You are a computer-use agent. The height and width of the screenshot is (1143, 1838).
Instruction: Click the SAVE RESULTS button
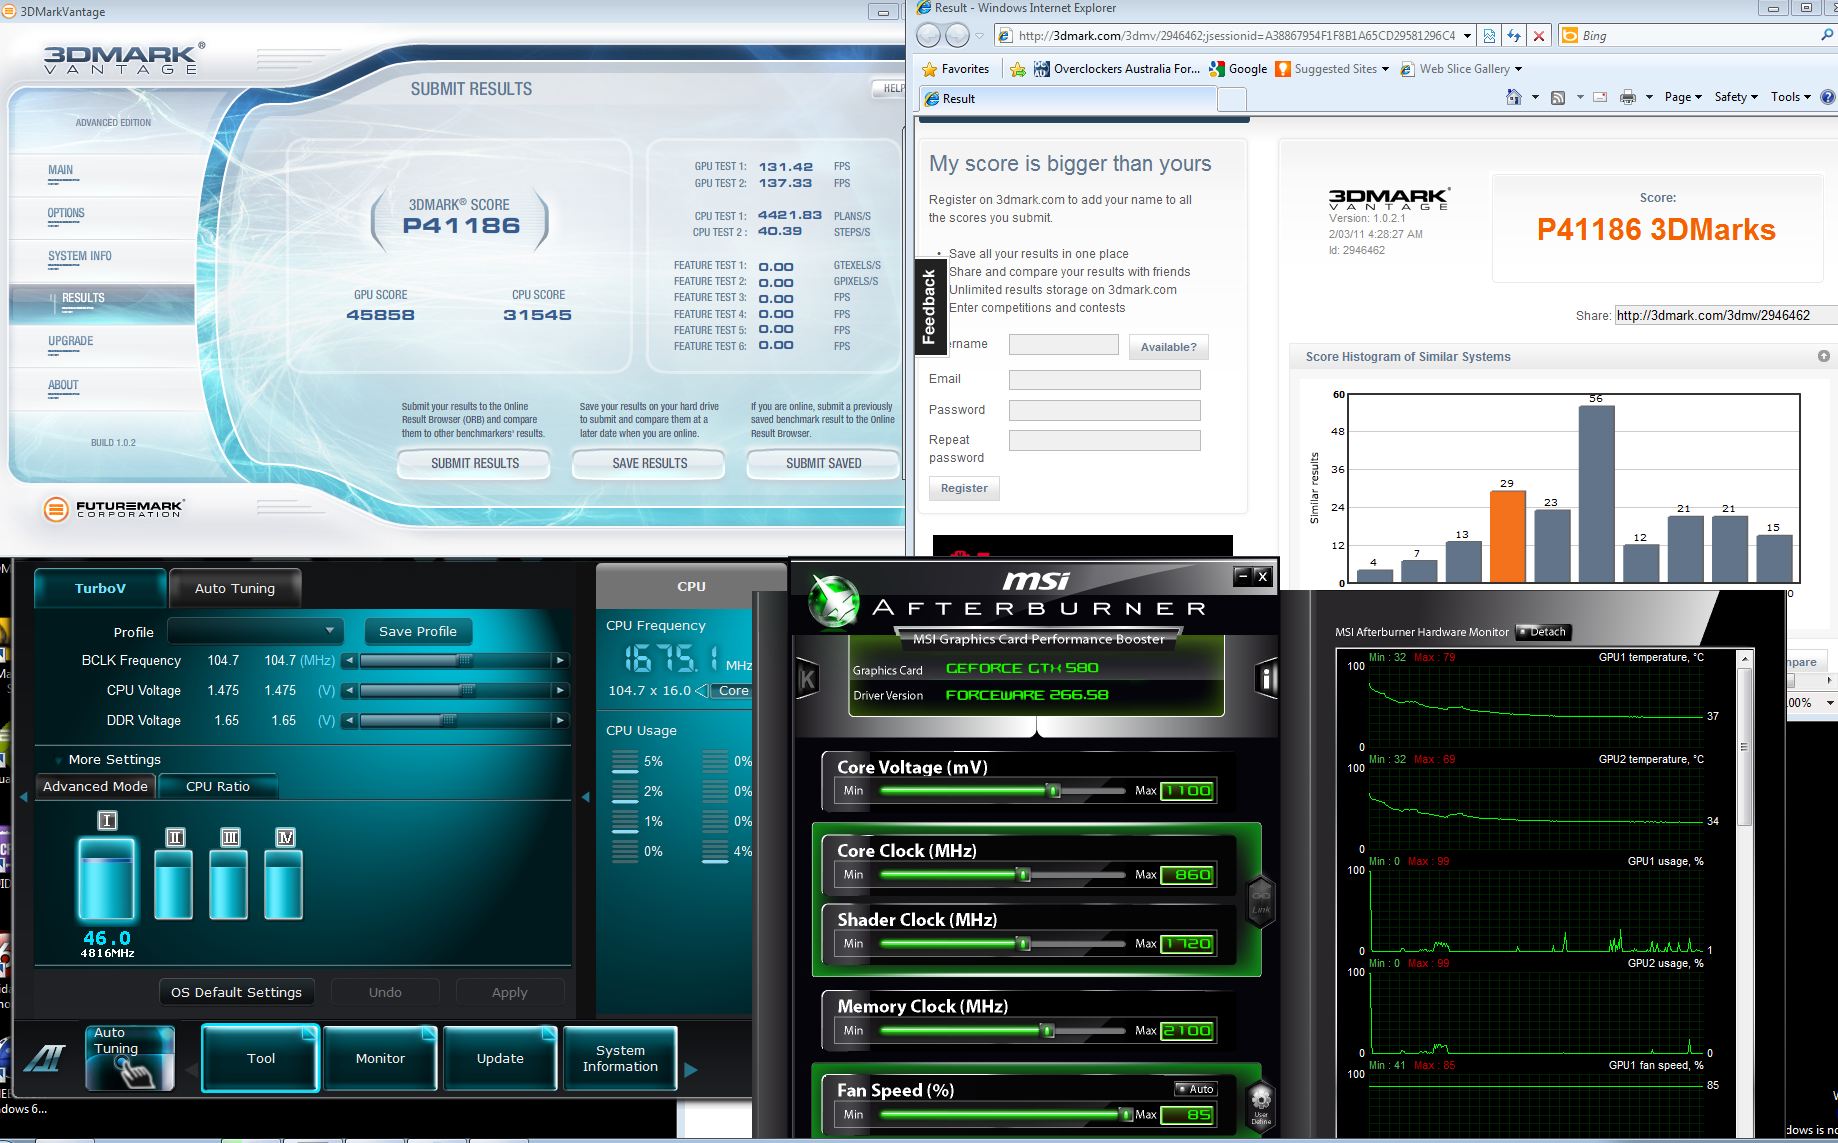tap(649, 463)
